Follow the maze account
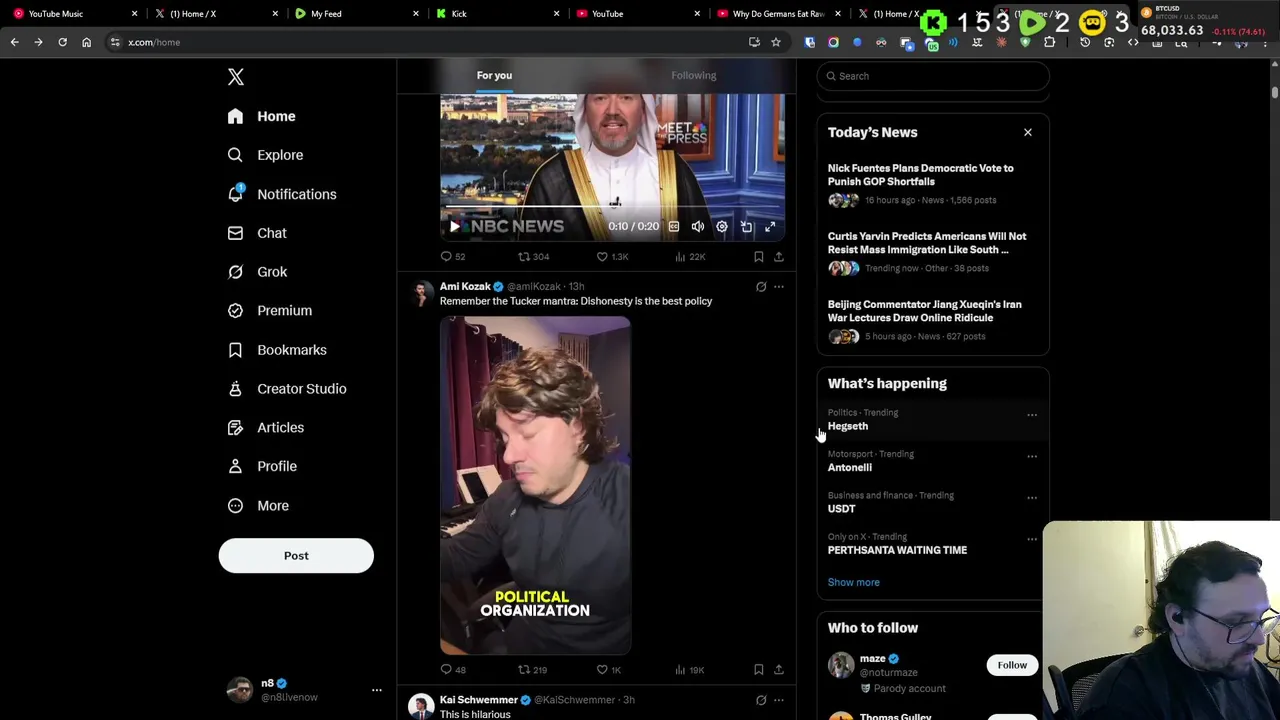The height and width of the screenshot is (720, 1280). coord(1012,665)
